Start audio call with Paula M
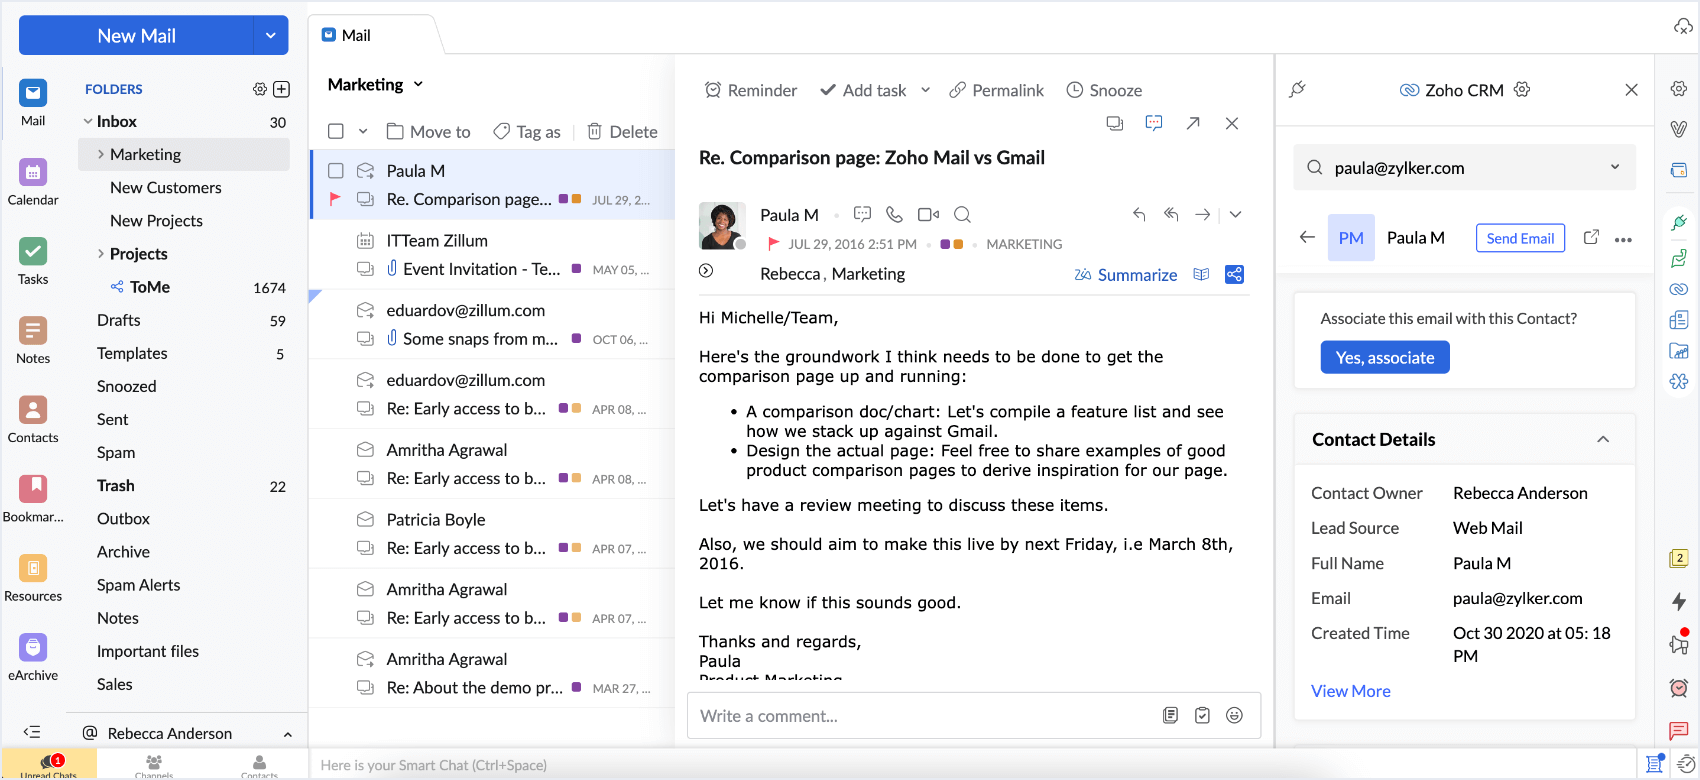 (895, 214)
